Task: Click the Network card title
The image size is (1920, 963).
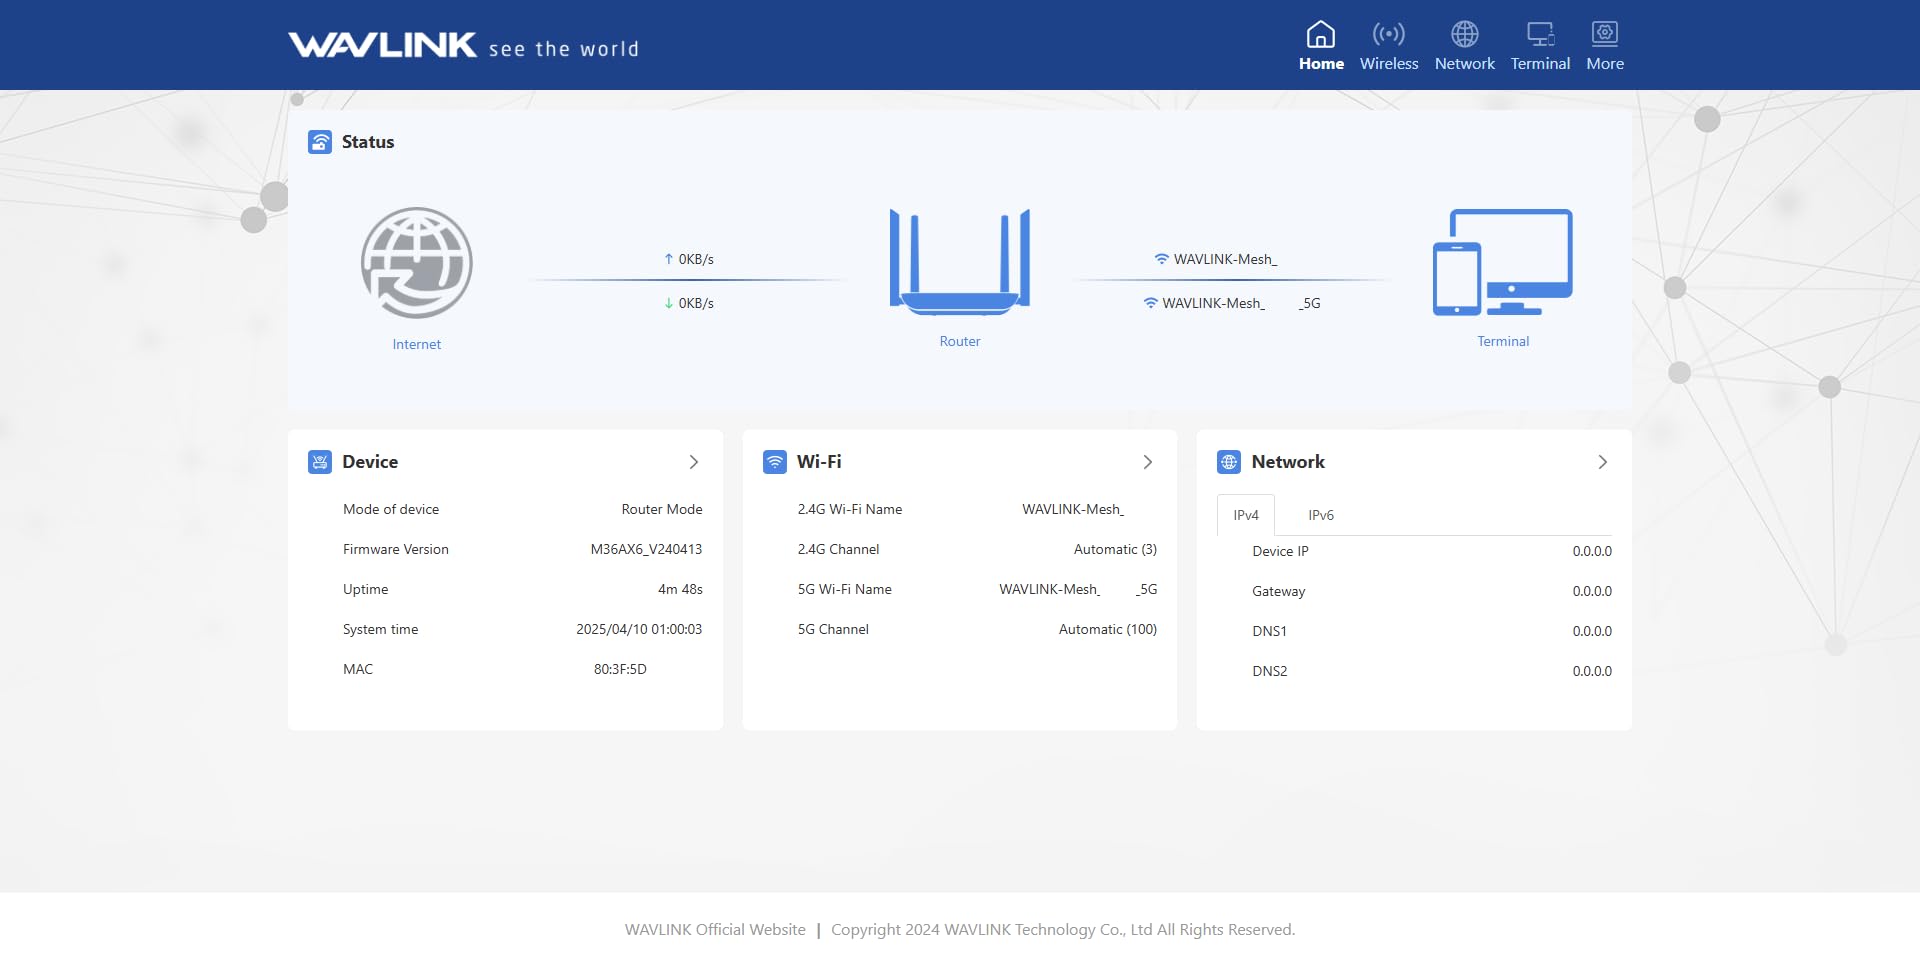Action: [x=1287, y=462]
